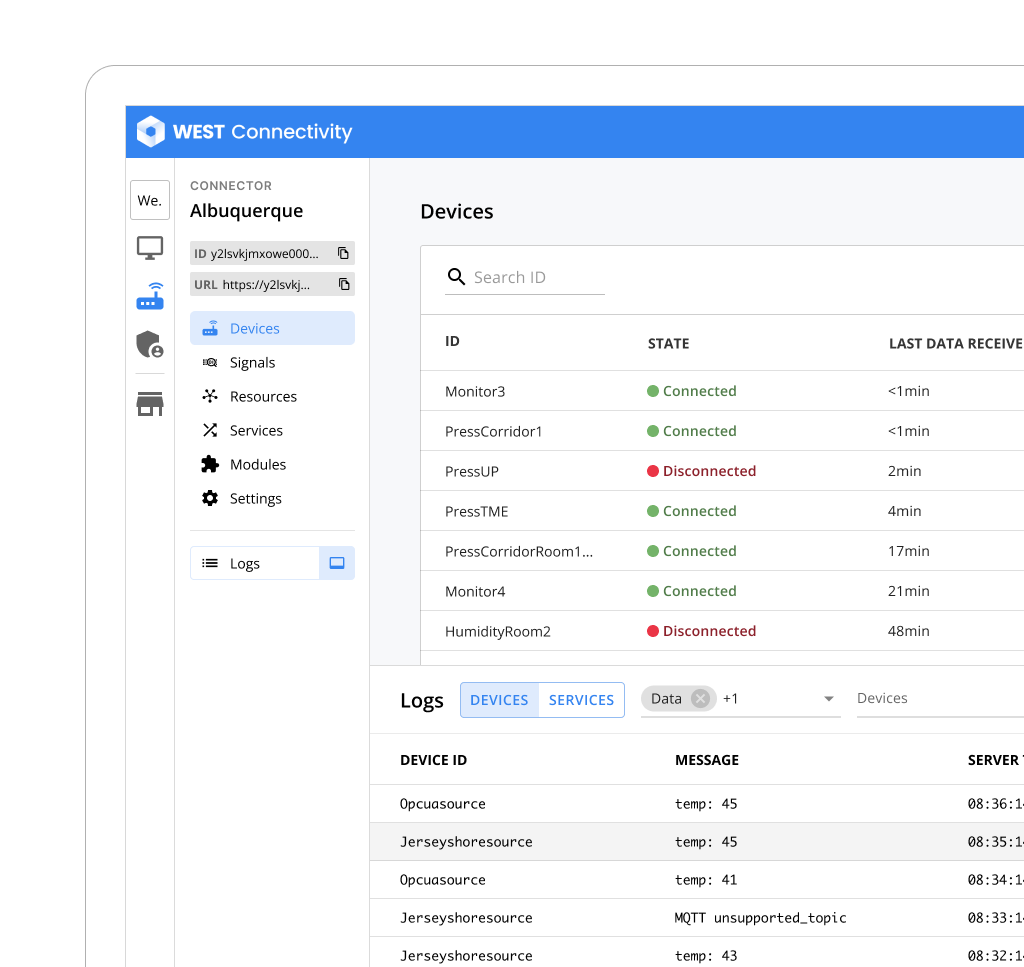The height and width of the screenshot is (967, 1024).
Task: Click the MESSAGE log column header
Action: pyautogui.click(x=707, y=760)
